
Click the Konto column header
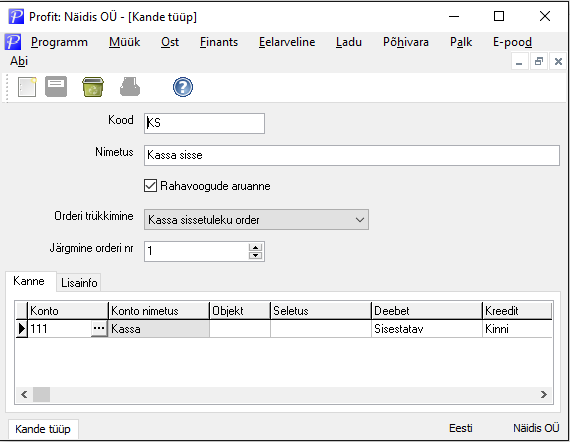(x=68, y=311)
